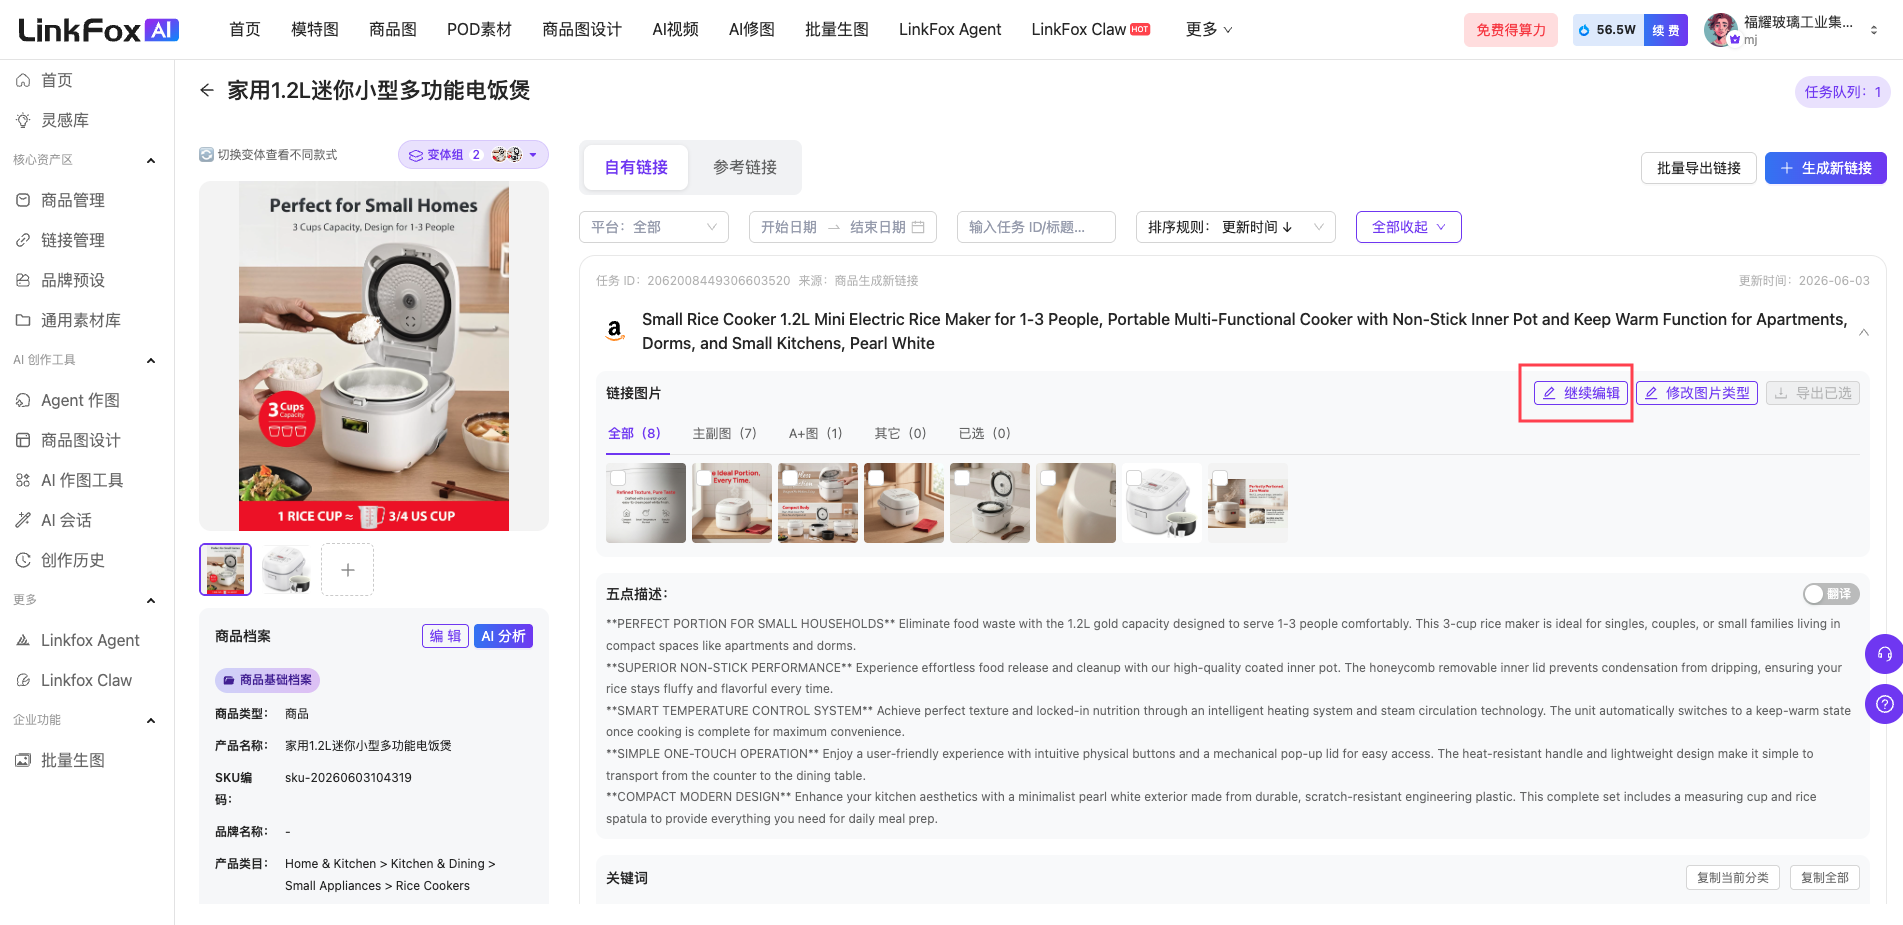
Task: Open 首页 in the left sidebar
Action: (x=57, y=80)
